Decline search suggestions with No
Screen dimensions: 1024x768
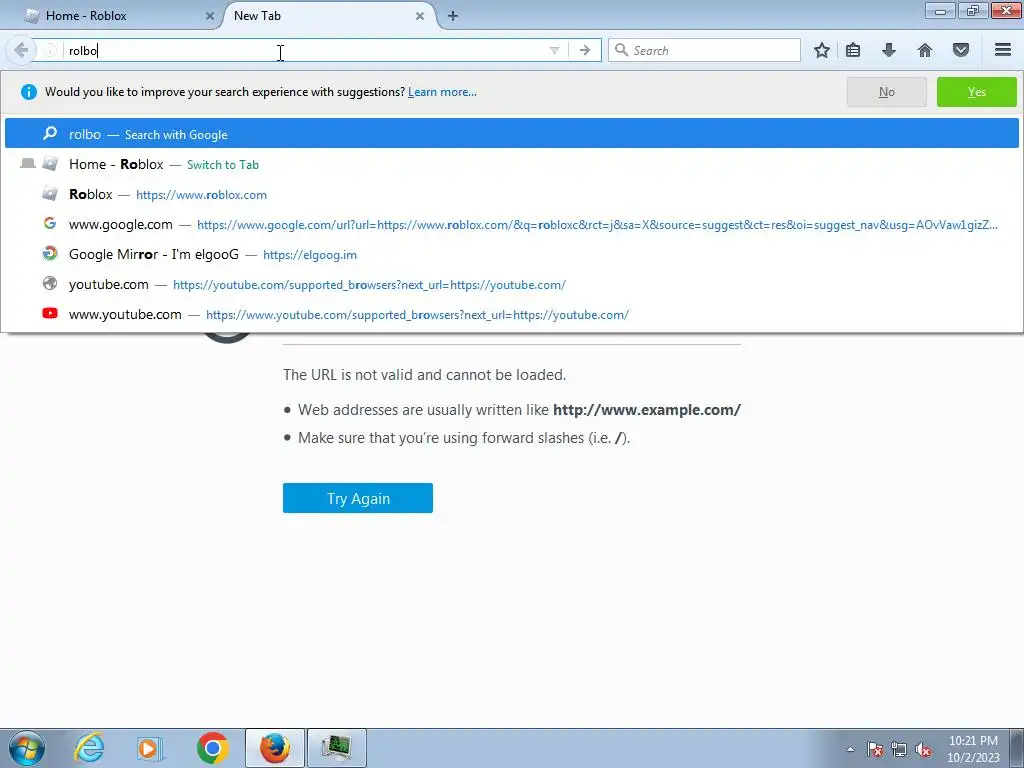pos(886,92)
